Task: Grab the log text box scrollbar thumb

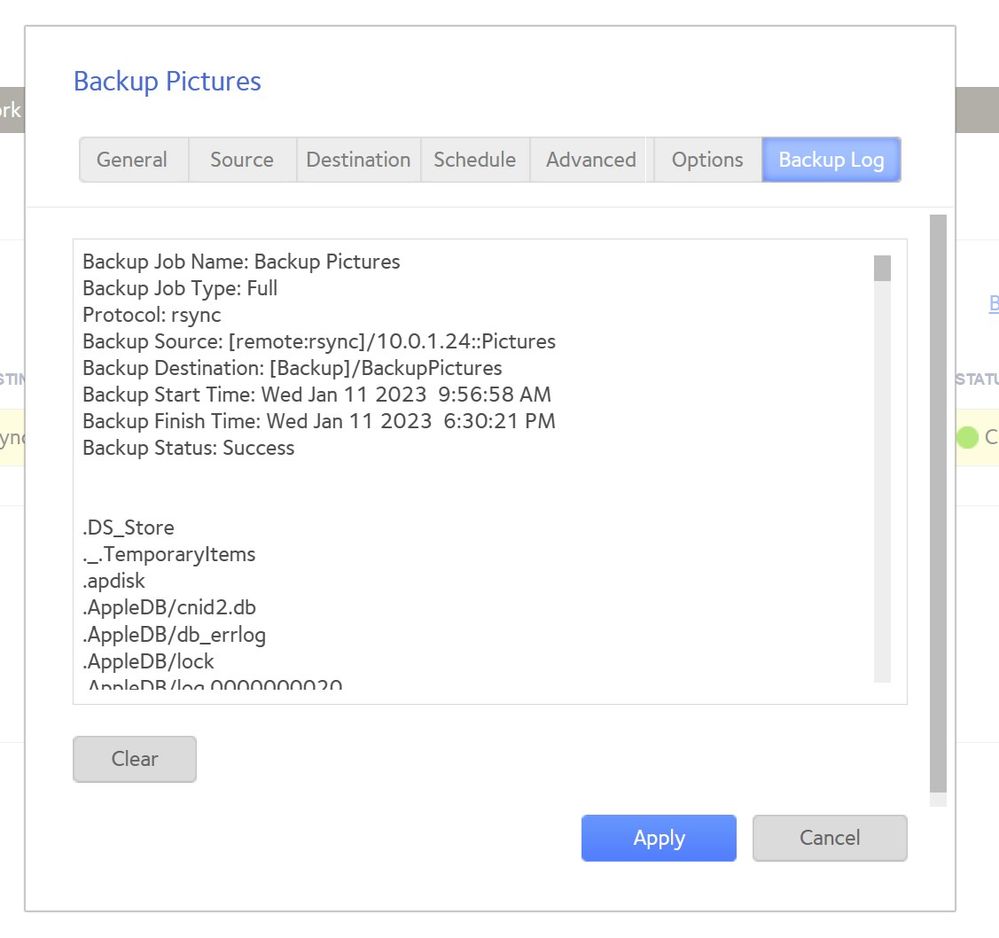Action: pos(882,268)
